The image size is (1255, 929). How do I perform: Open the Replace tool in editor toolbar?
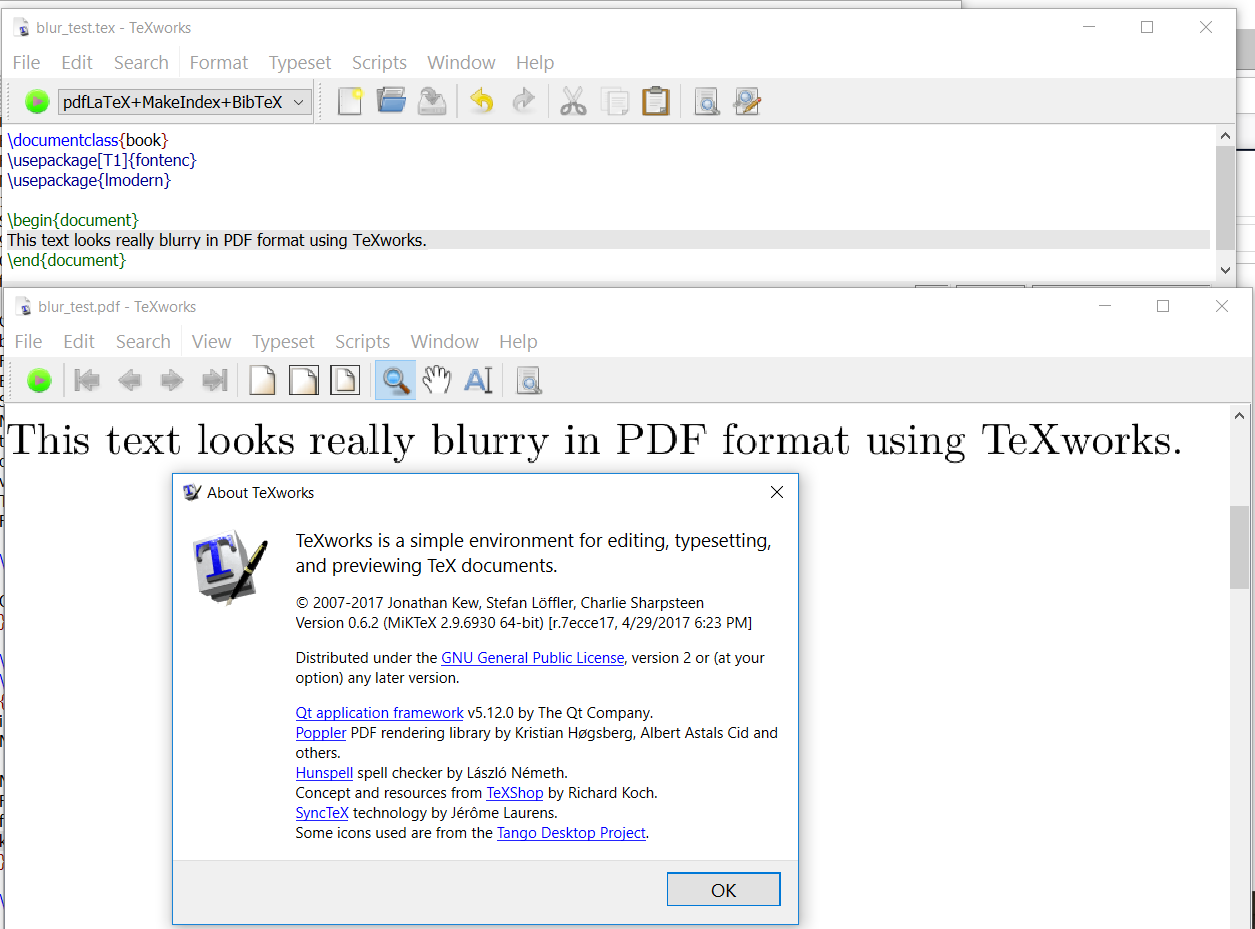[x=747, y=101]
